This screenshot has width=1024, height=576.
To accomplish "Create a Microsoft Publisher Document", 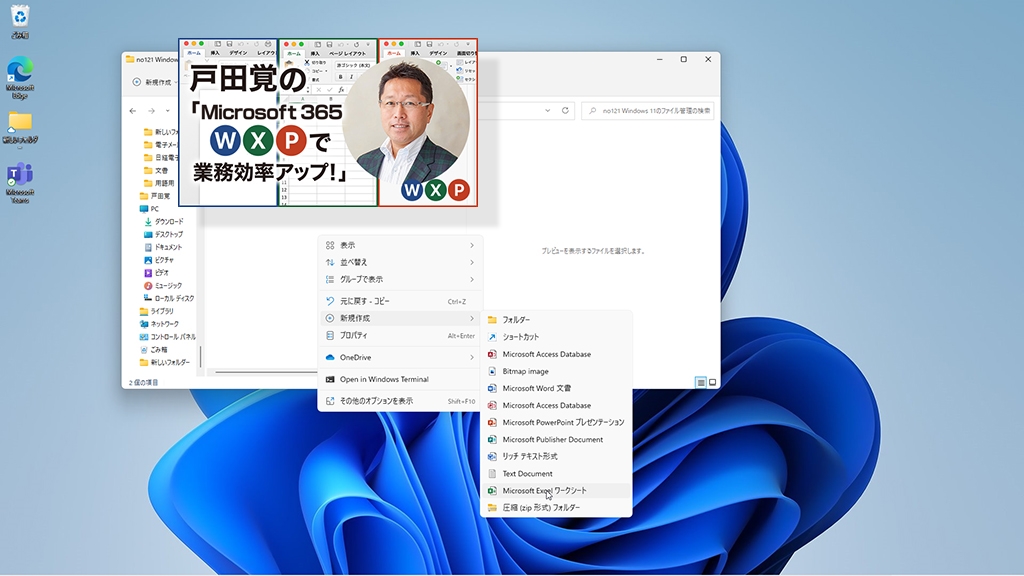I will click(556, 440).
